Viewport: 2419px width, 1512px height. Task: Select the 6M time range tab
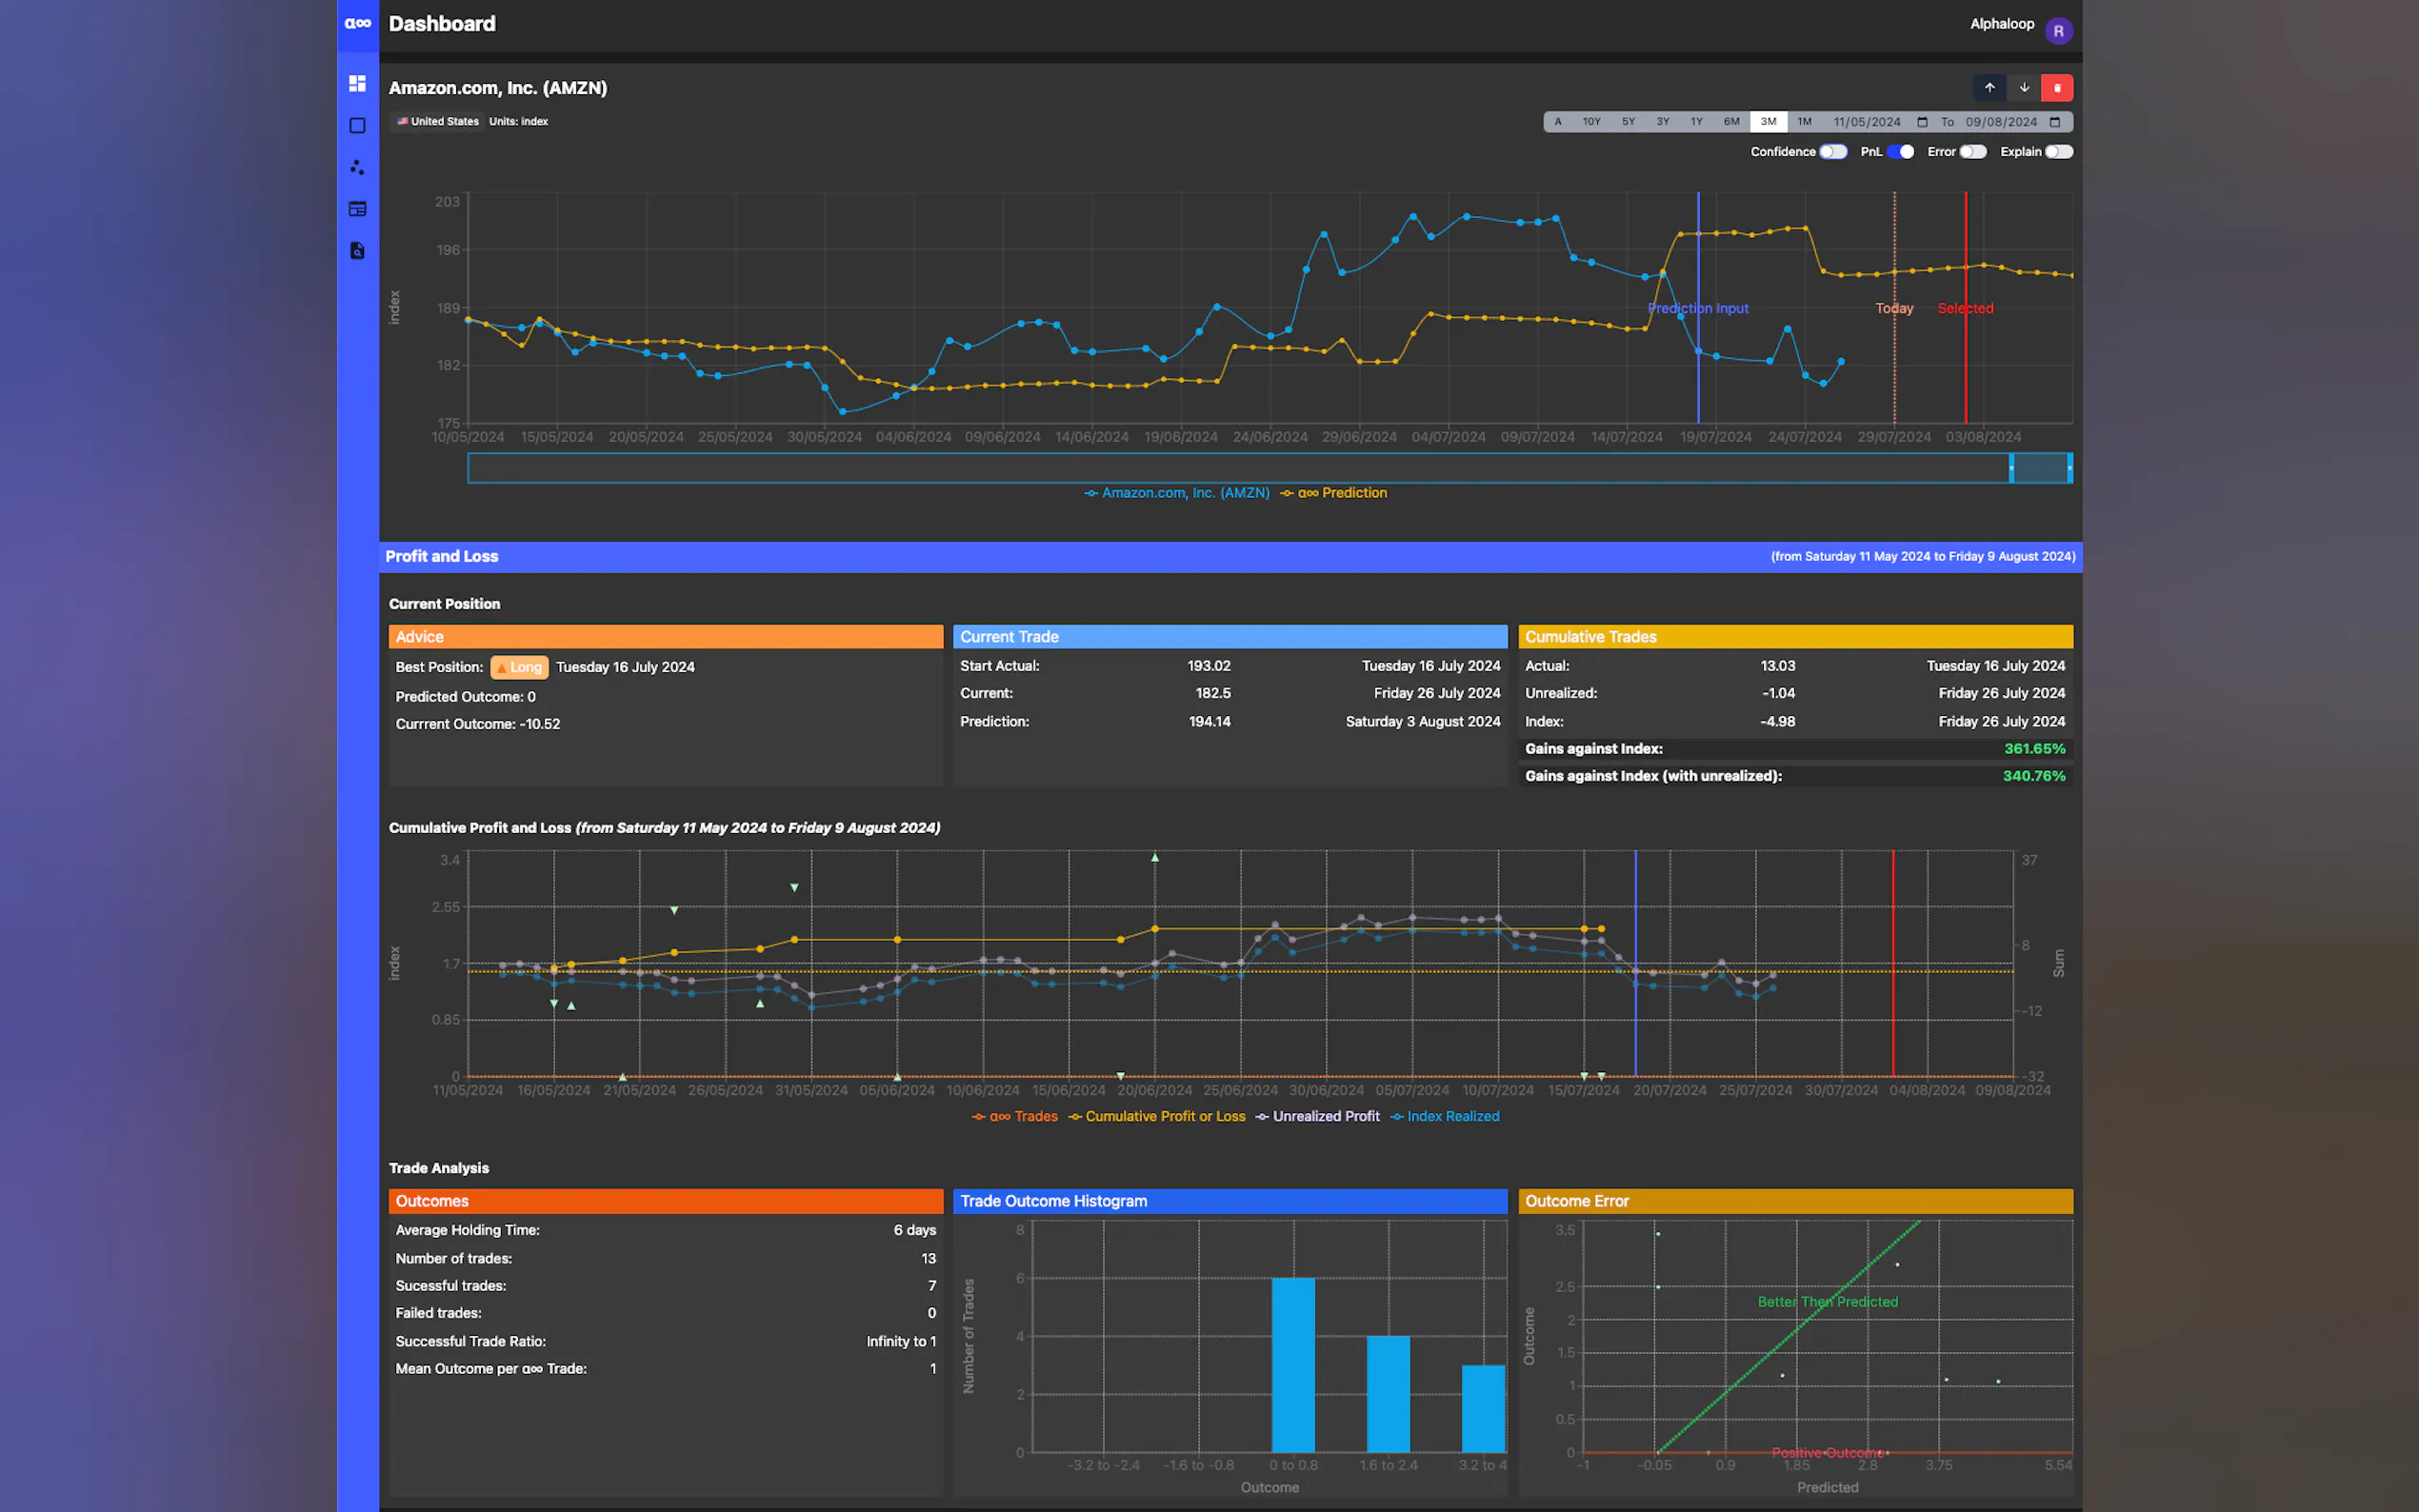[x=1731, y=122]
